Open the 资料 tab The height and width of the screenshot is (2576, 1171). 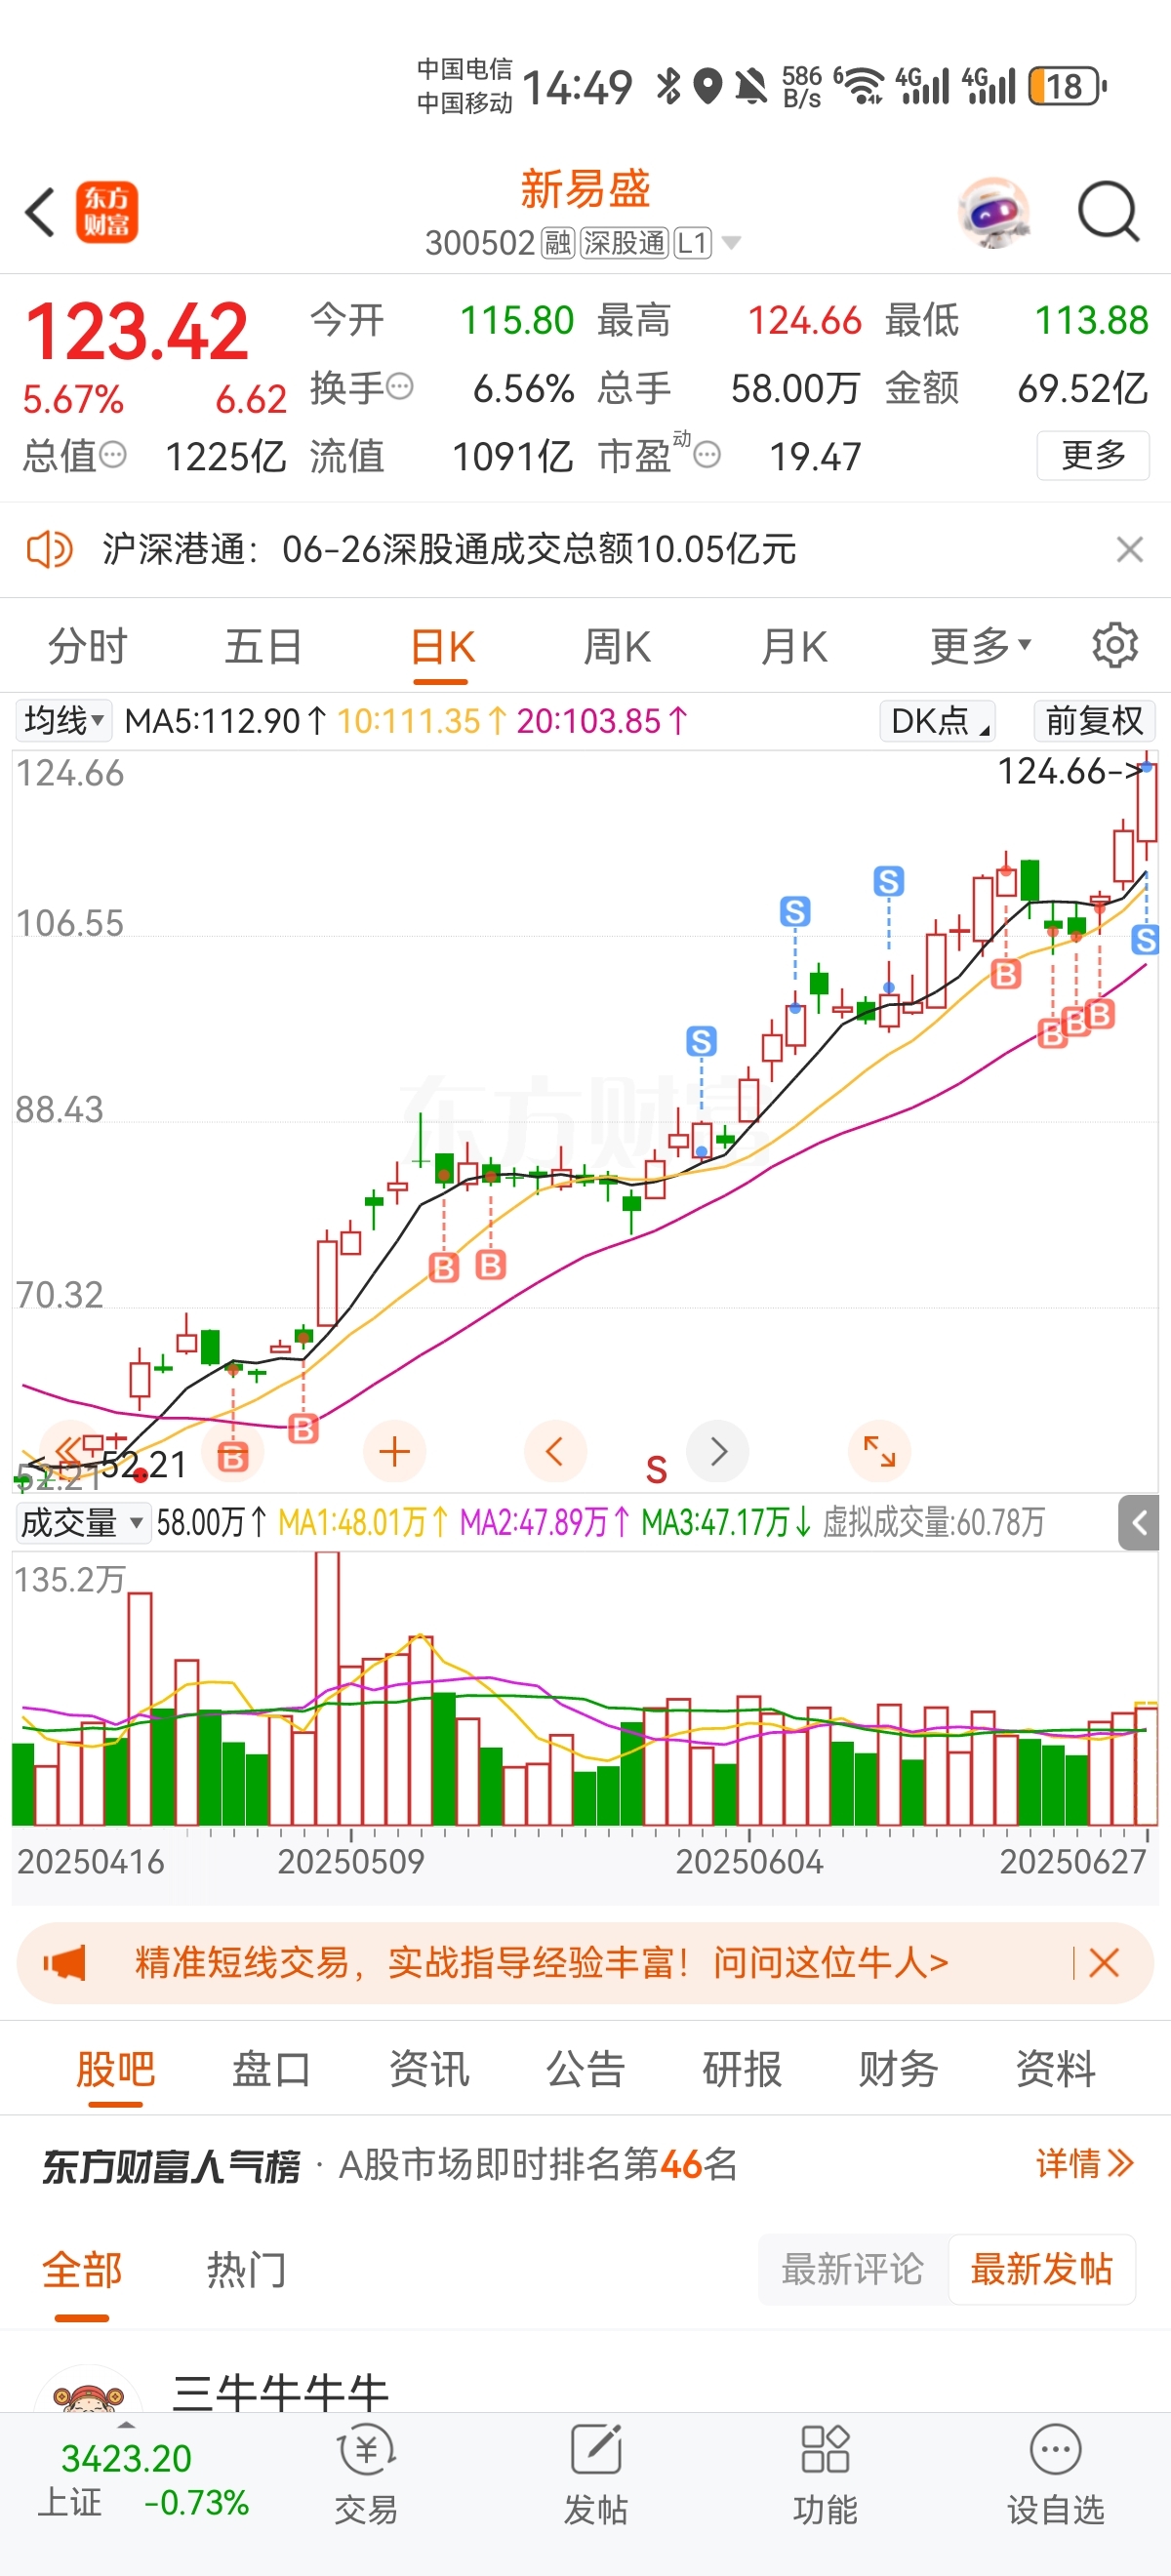[1055, 2068]
